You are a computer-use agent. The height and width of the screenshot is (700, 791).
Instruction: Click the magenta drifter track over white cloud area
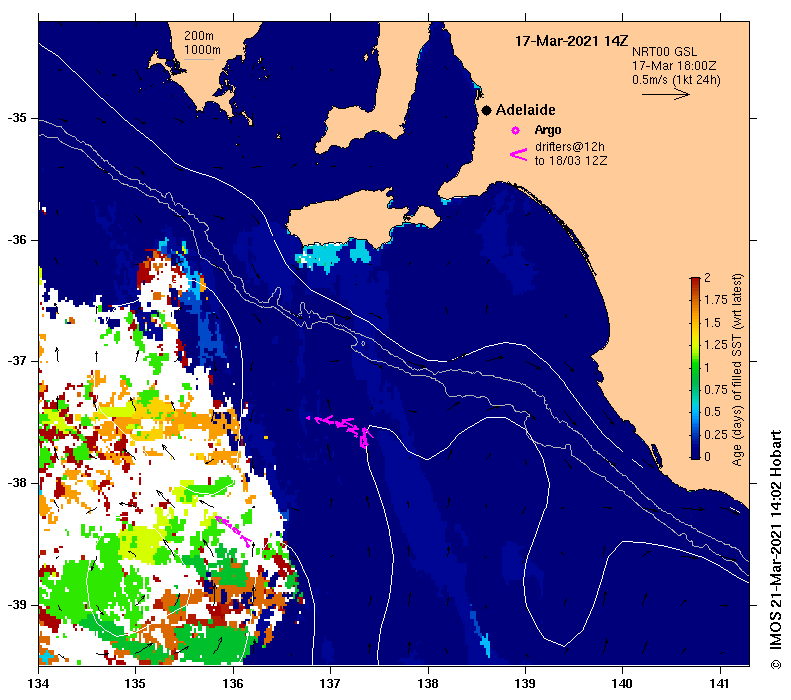pyautogui.click(x=233, y=530)
